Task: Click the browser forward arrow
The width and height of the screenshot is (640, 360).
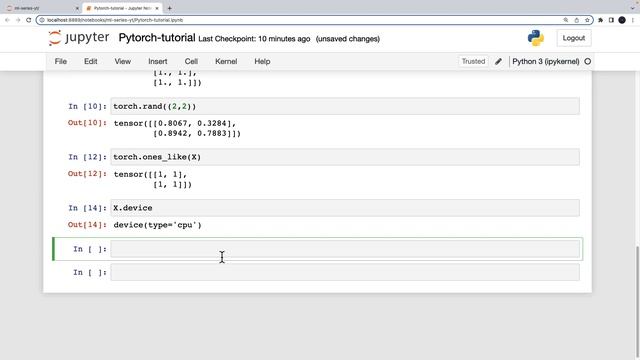Action: pos(18,20)
